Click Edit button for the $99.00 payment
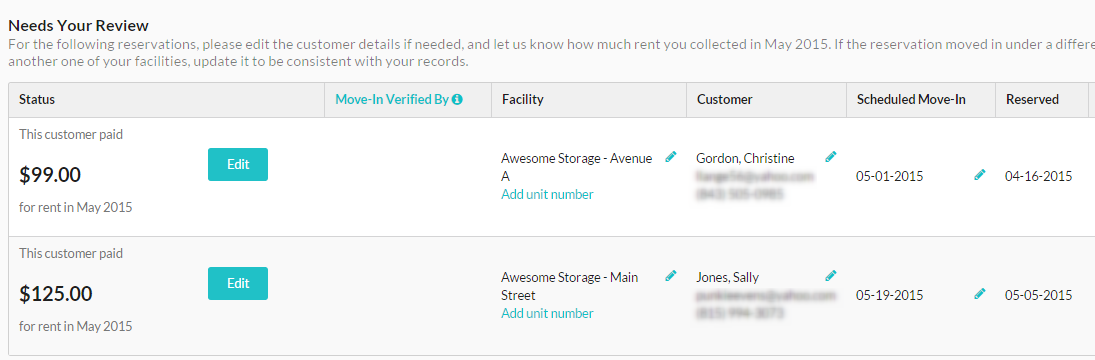1095x360 pixels. tap(238, 165)
